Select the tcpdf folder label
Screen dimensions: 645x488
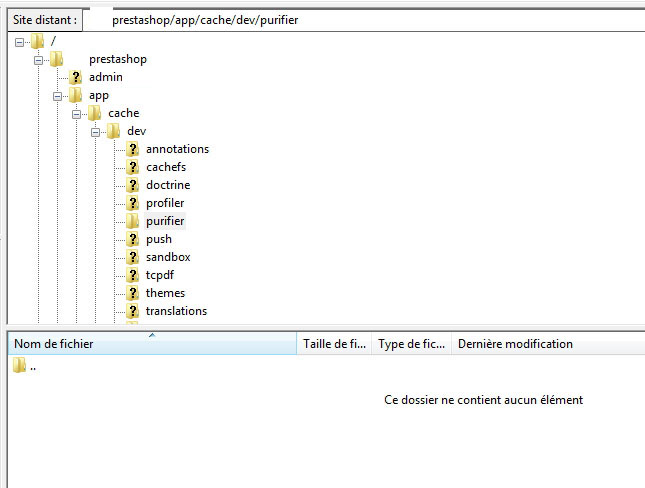pos(160,275)
